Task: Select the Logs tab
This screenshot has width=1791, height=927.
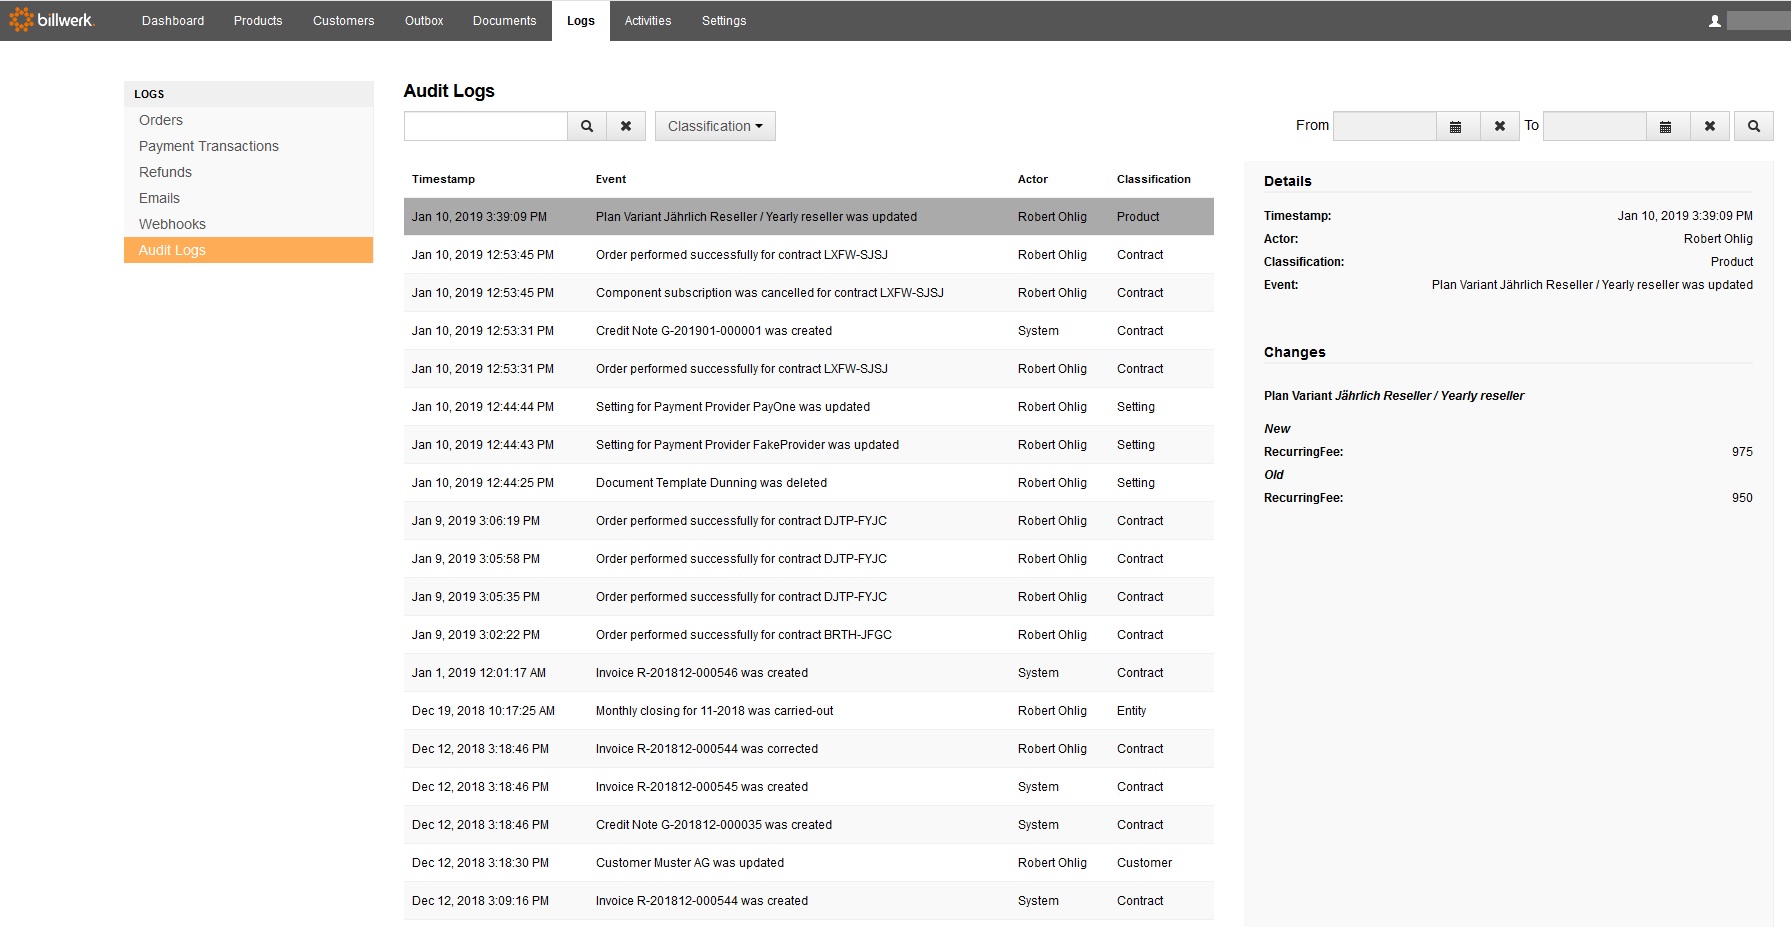Action: [x=581, y=21]
